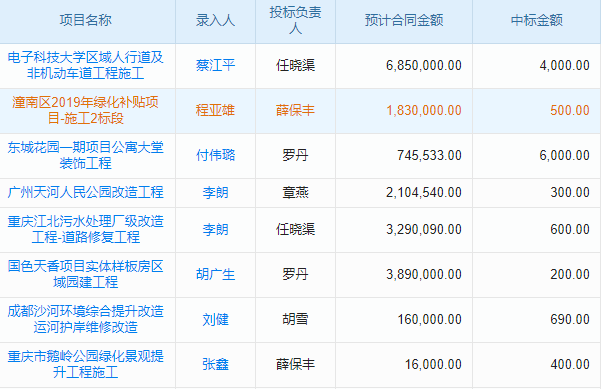Click the 投标负责人 column header
The width and height of the screenshot is (601, 389).
pyautogui.click(x=295, y=20)
